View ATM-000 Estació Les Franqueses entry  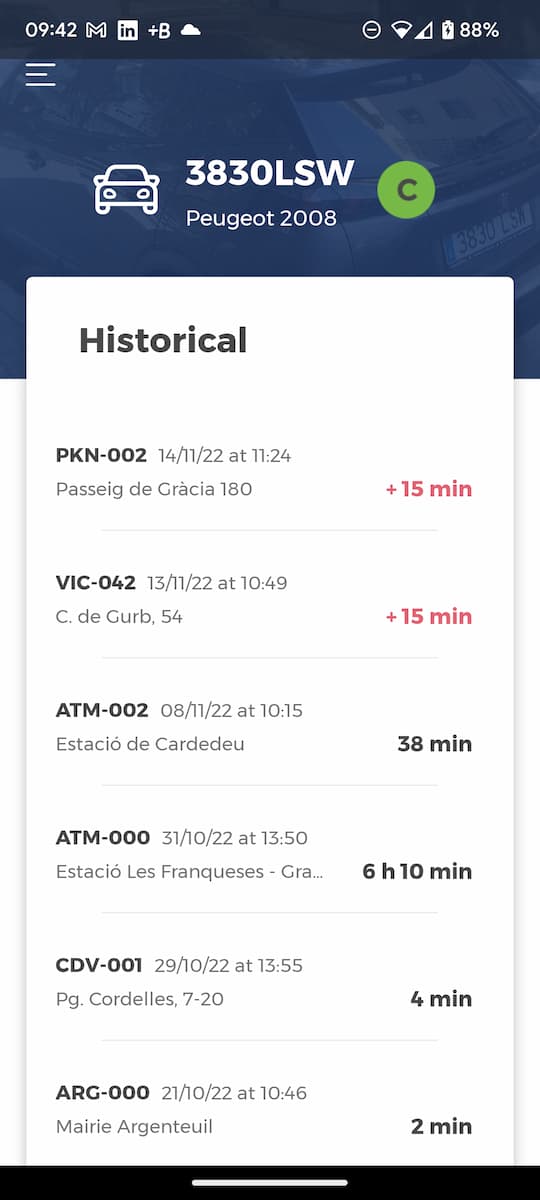270,855
